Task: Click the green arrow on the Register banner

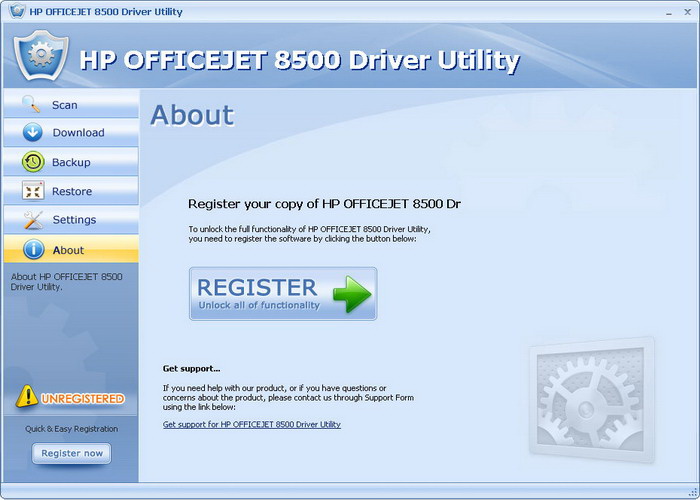Action: point(352,294)
